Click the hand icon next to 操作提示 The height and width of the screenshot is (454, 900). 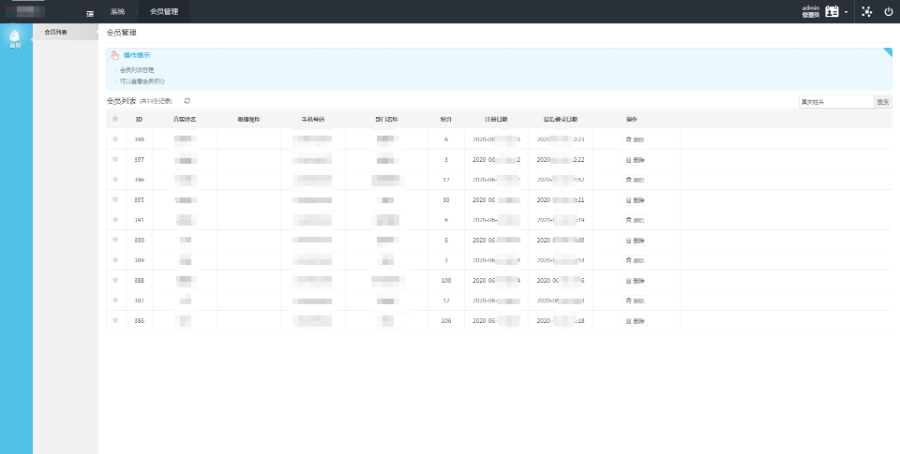[115, 55]
